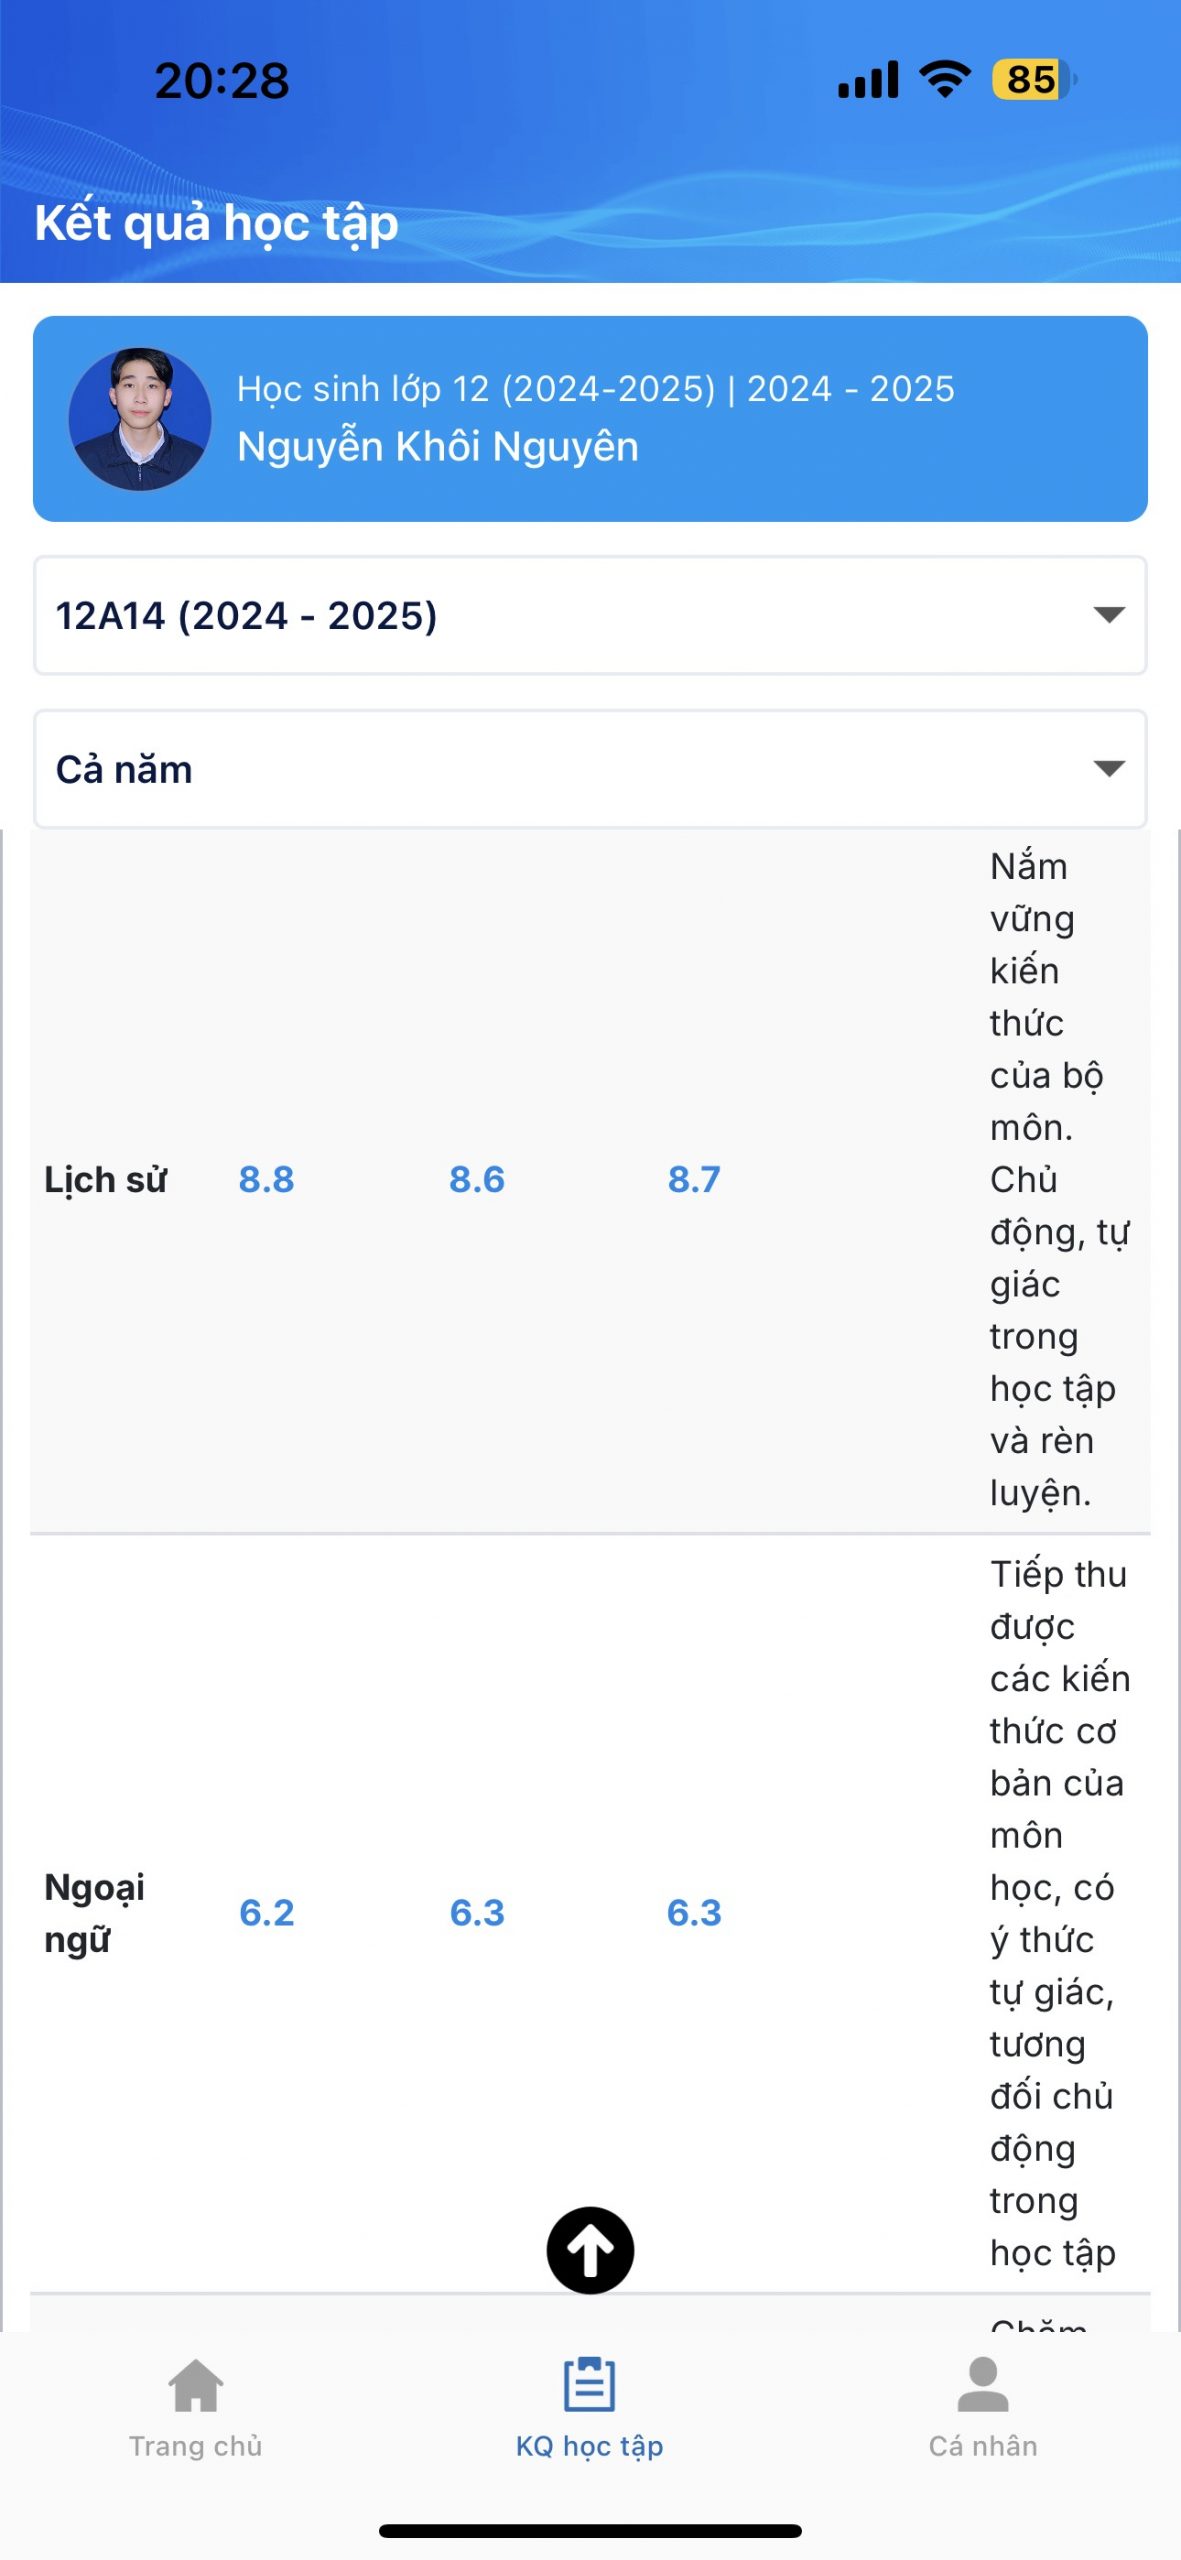Click the arrow on the Cả năm selector
This screenshot has height=2560, width=1181.
1109,768
